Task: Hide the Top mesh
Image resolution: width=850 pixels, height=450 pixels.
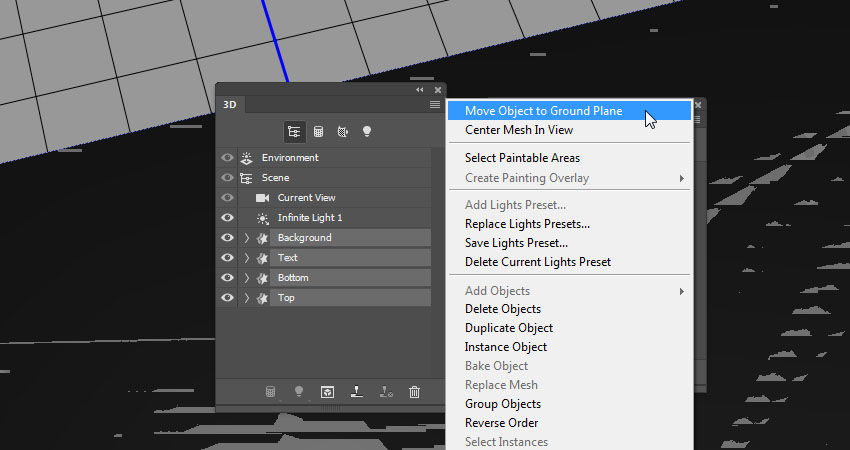Action: click(x=227, y=298)
